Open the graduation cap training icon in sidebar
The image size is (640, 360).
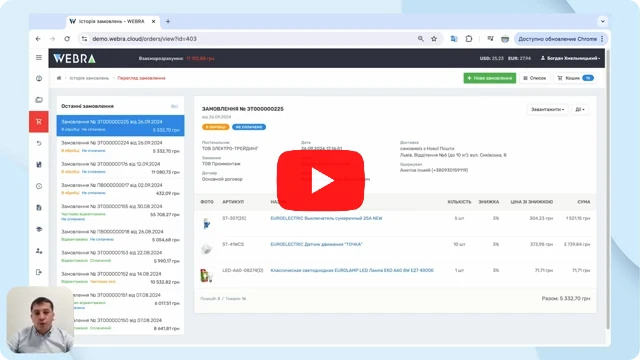click(x=39, y=229)
